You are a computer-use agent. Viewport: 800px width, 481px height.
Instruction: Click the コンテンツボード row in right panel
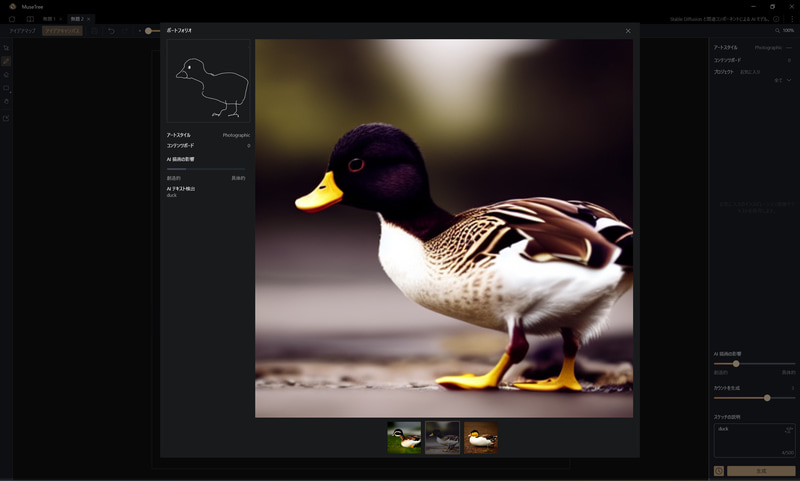tap(754, 60)
